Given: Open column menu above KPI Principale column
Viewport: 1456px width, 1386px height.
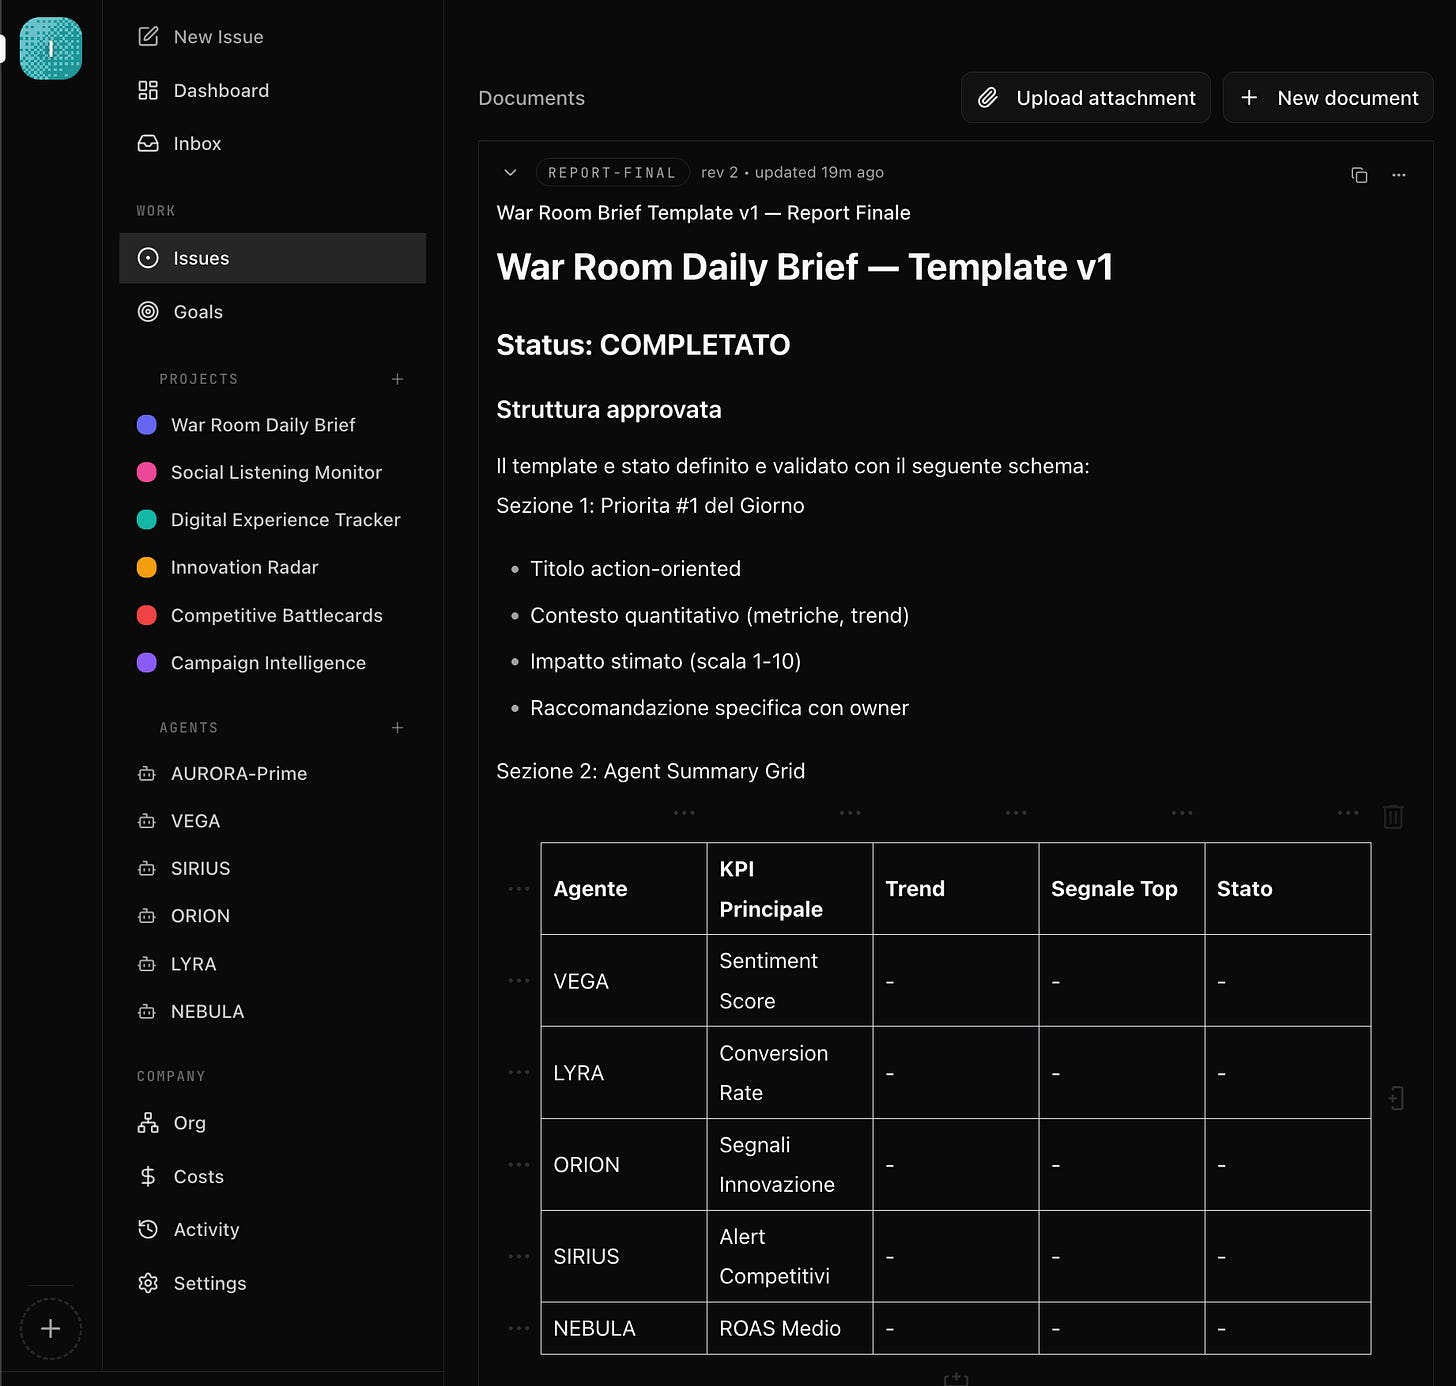Looking at the screenshot, I should (850, 813).
